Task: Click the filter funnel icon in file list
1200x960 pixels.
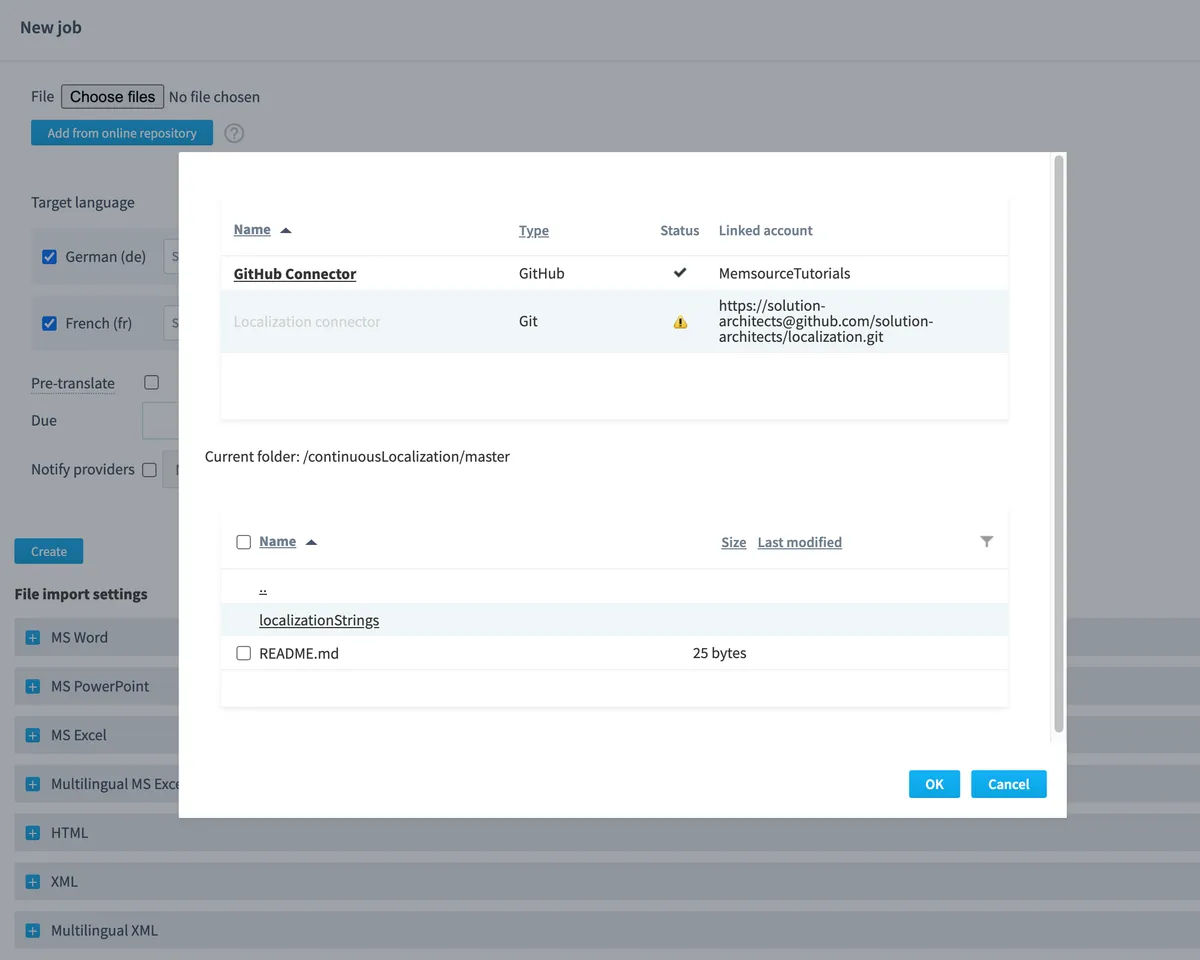Action: [987, 541]
